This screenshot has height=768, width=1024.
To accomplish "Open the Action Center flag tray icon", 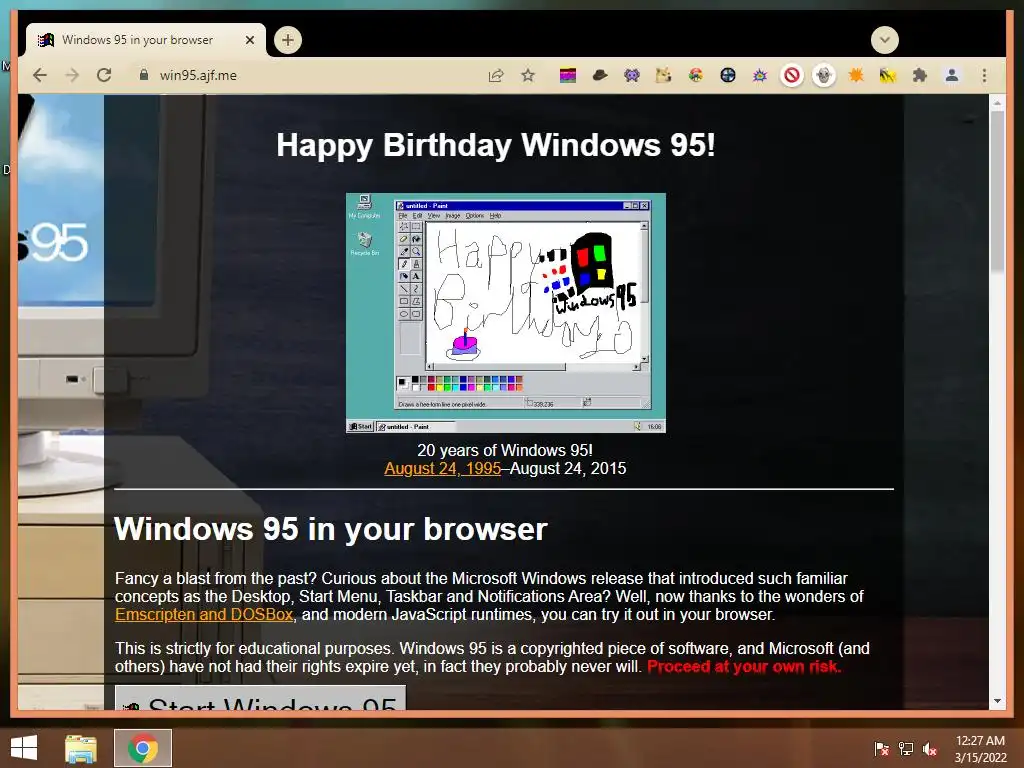I will (882, 748).
